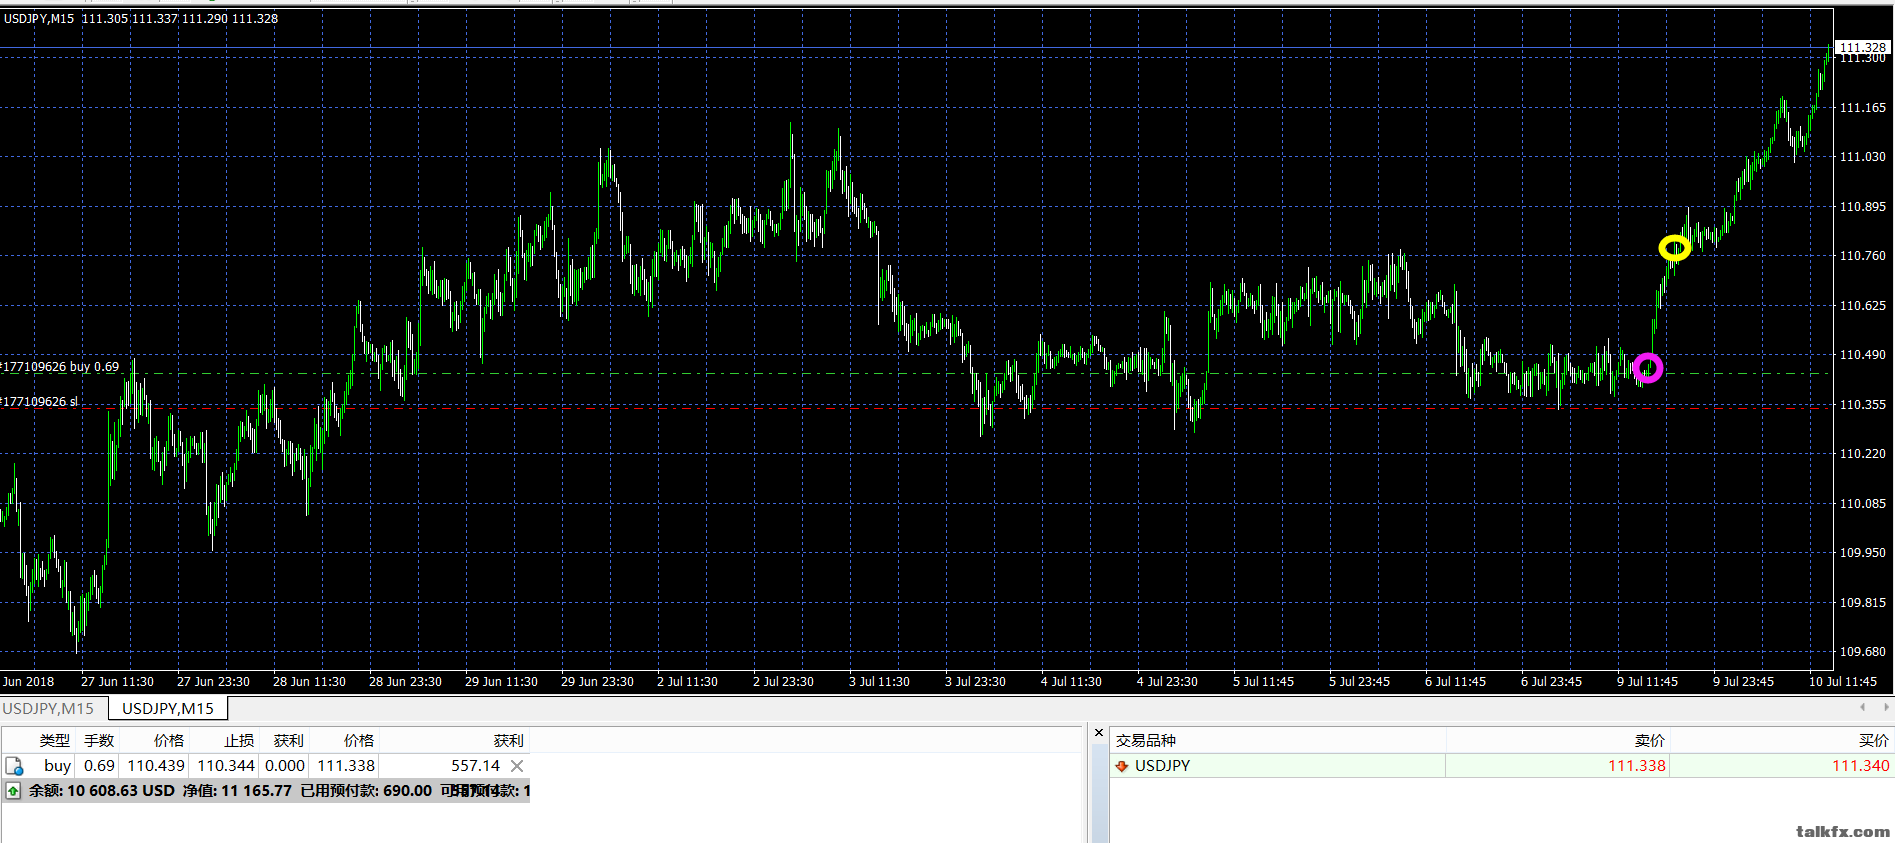1895x843 pixels.
Task: Click the 卖价 column header
Action: point(1650,740)
